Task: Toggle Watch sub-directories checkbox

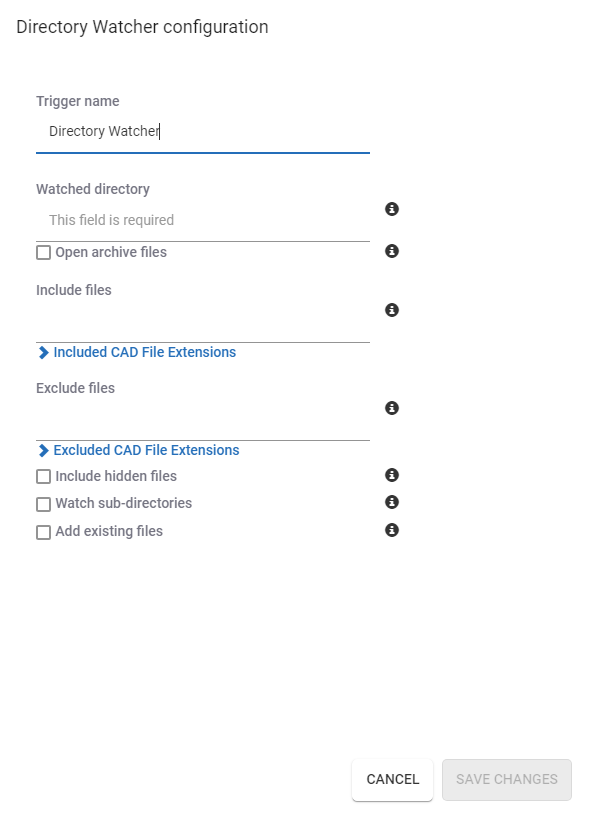Action: point(43,504)
